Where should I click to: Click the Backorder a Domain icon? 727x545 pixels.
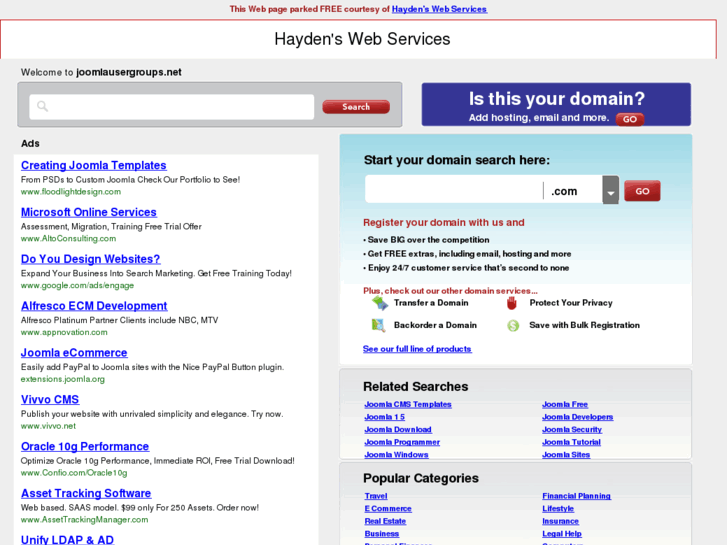tap(378, 325)
